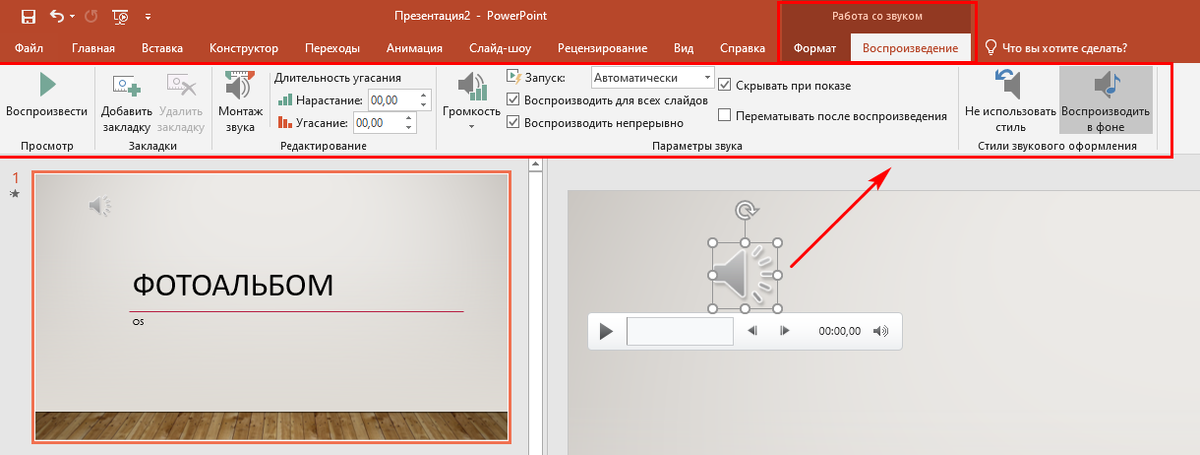Click the 00:00,00 time display

click(839, 331)
